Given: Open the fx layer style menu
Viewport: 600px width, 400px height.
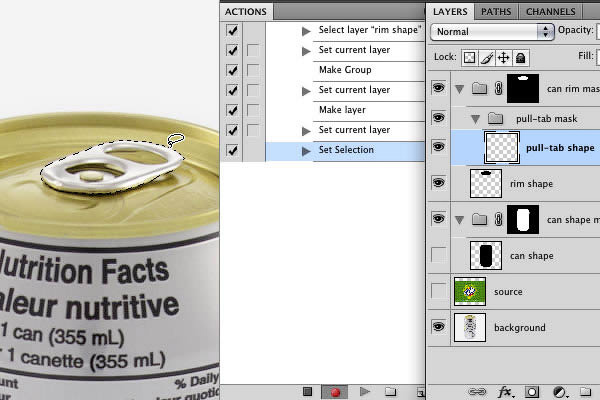Looking at the screenshot, I should [506, 392].
